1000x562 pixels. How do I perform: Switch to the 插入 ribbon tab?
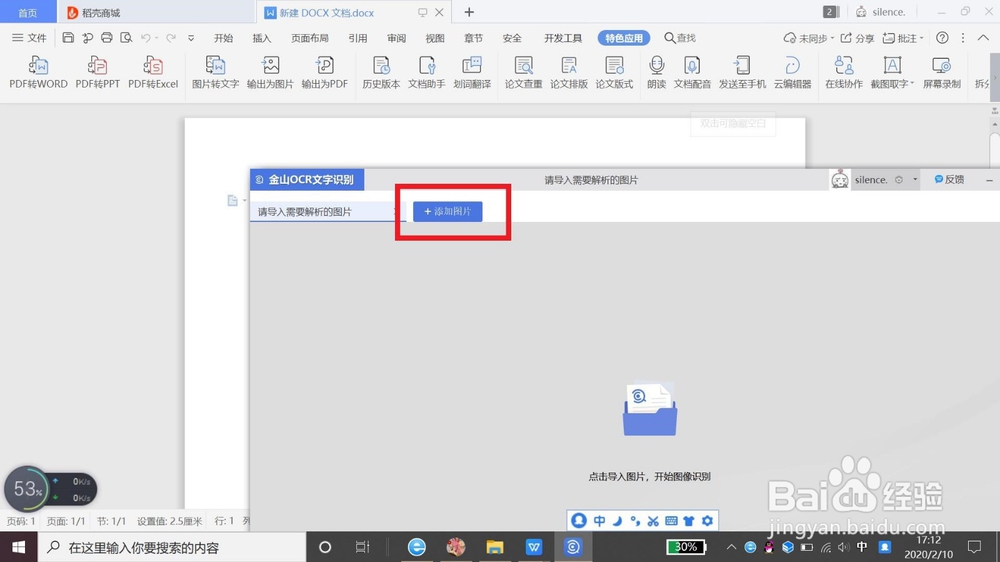coord(261,38)
